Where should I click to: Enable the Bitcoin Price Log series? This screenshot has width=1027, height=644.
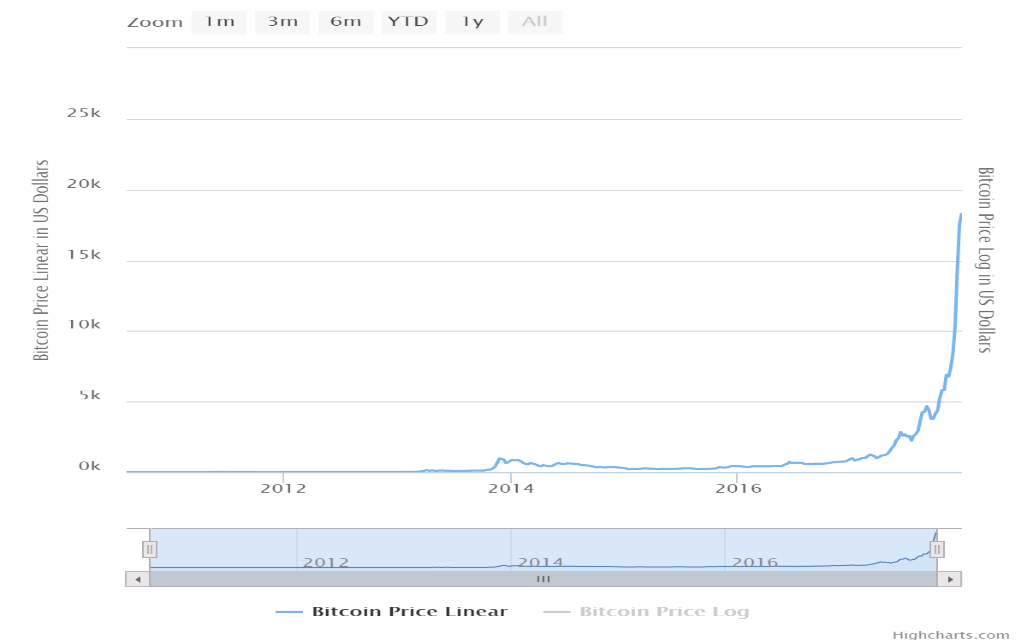tap(664, 611)
